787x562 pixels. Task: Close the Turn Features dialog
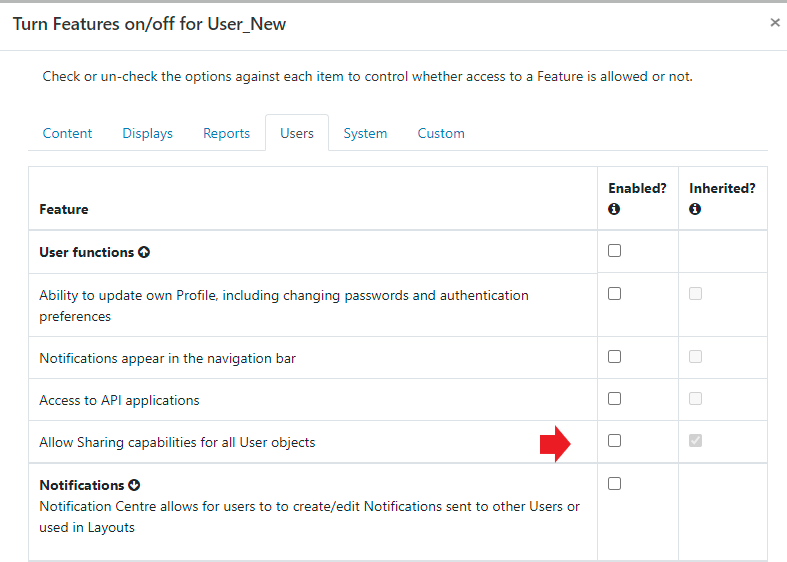pyautogui.click(x=775, y=23)
